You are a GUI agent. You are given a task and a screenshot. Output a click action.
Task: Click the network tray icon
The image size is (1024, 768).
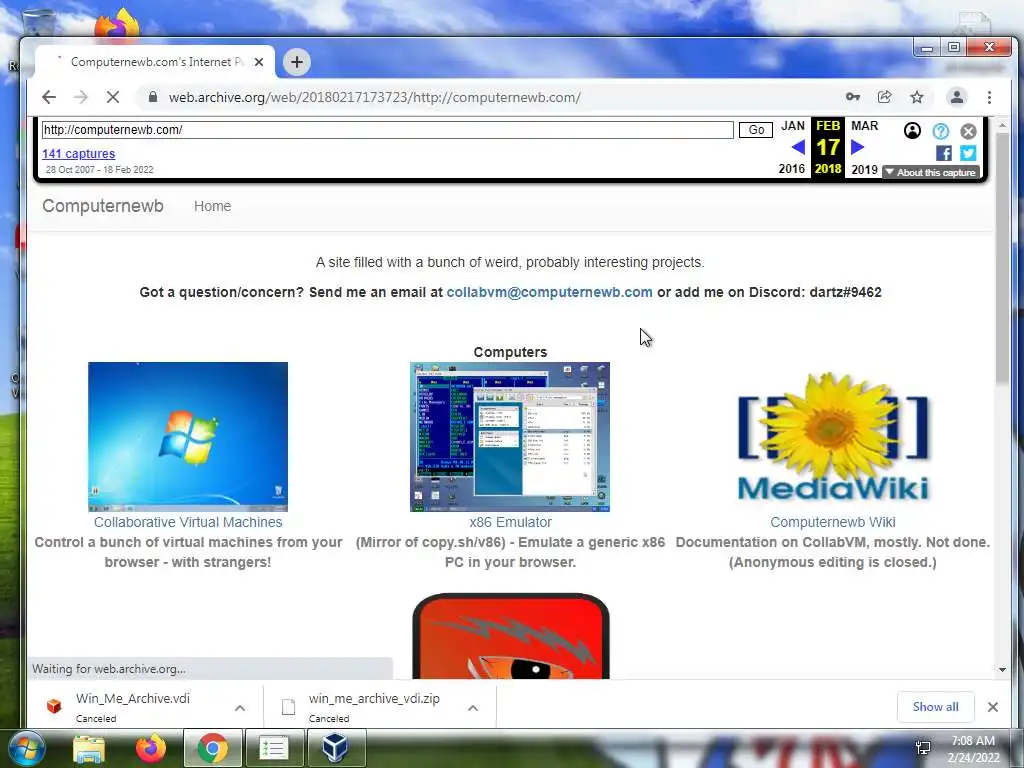[923, 748]
